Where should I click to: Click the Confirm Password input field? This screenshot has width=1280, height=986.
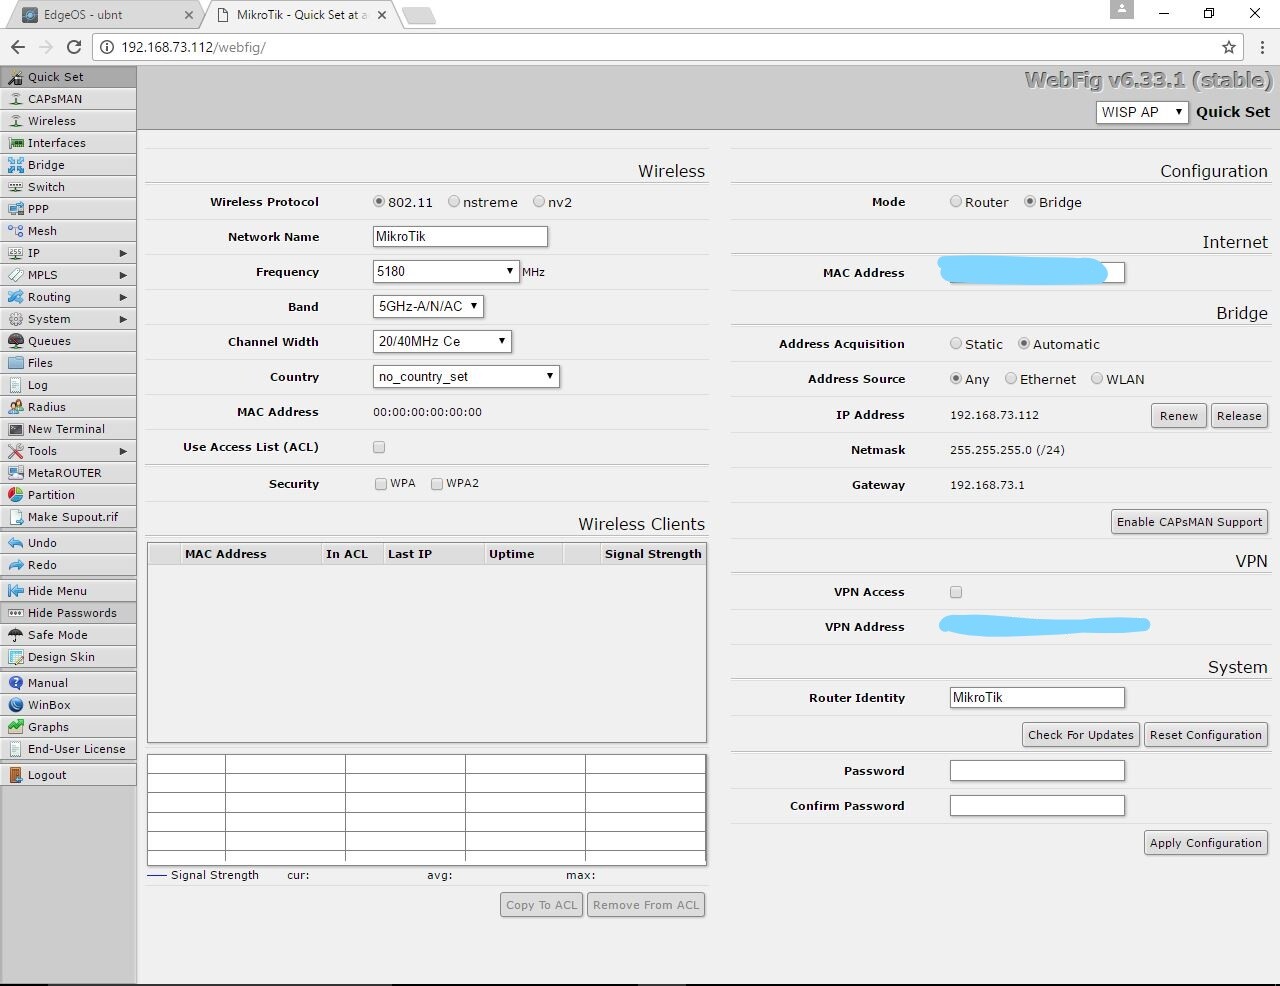[x=1037, y=805]
